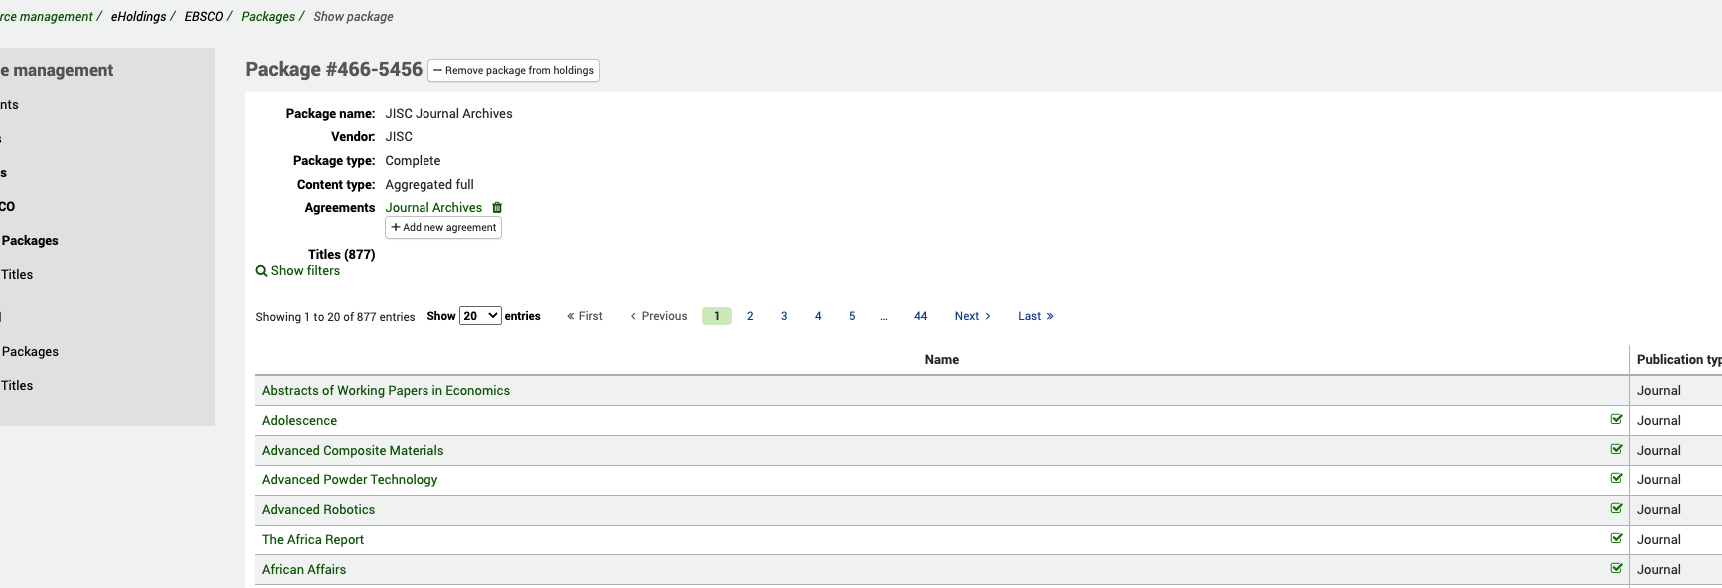Click Remove package from holdings button
The image size is (1722, 588).
pos(513,71)
